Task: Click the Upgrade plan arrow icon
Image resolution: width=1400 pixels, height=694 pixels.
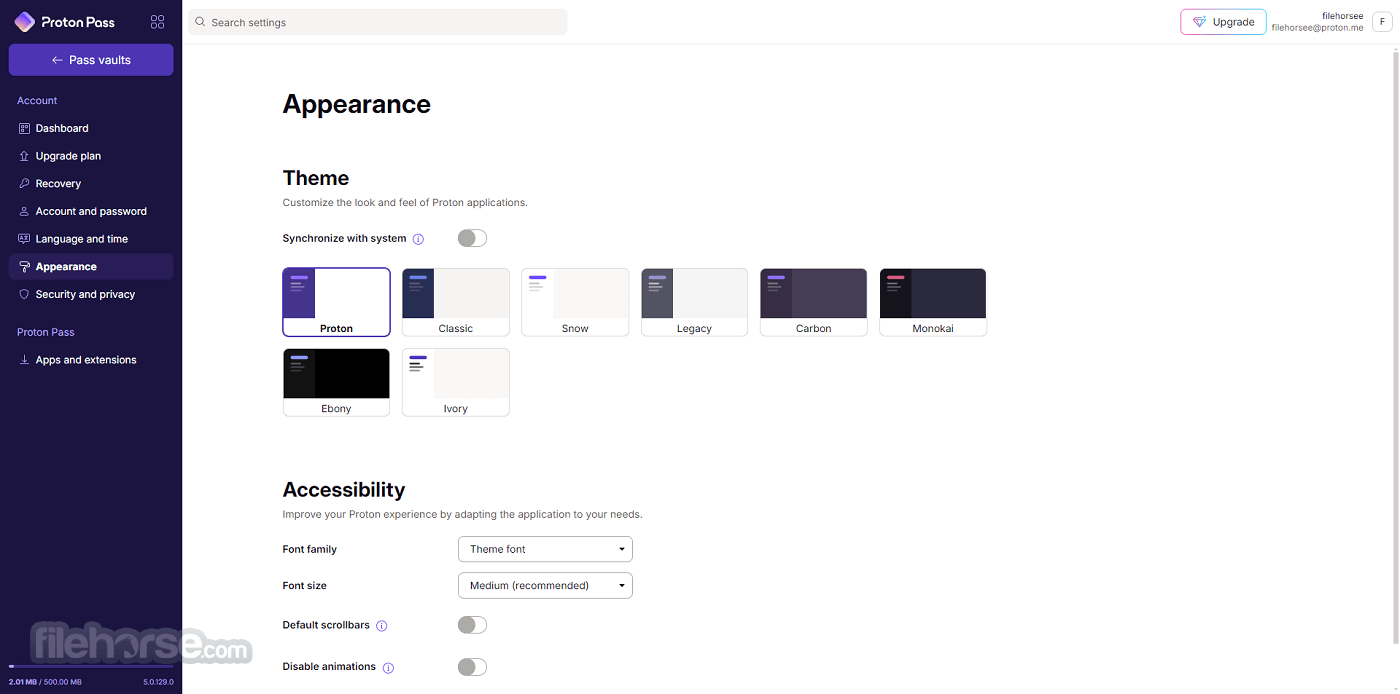Action: pos(25,156)
